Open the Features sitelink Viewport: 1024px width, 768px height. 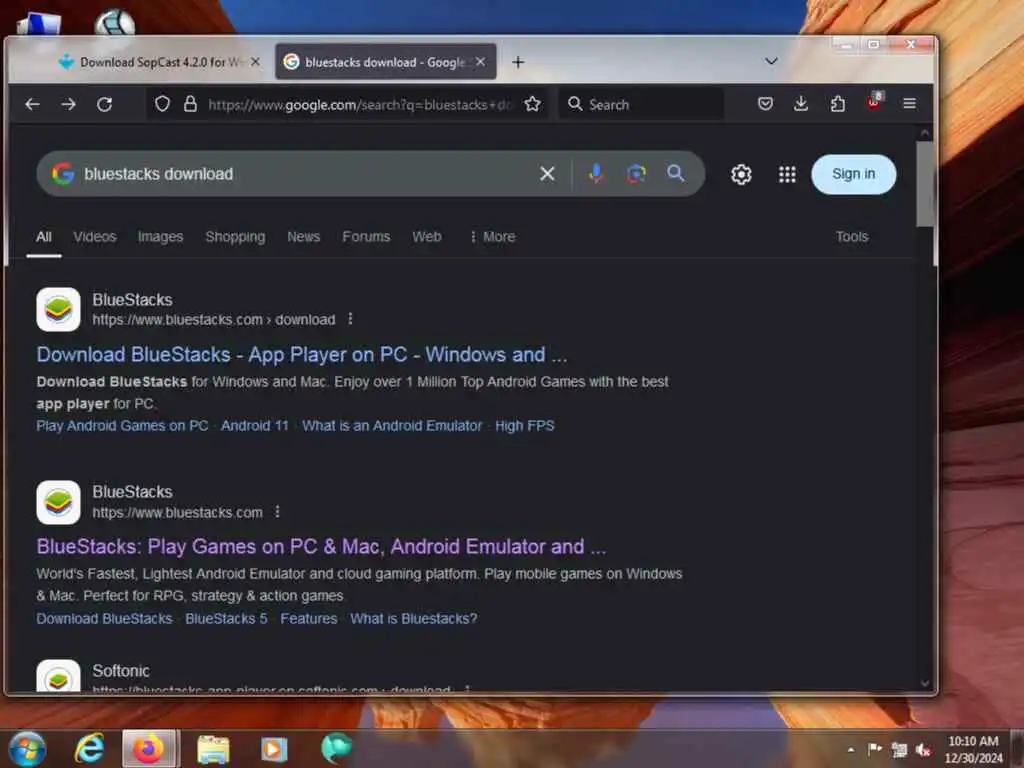(309, 618)
